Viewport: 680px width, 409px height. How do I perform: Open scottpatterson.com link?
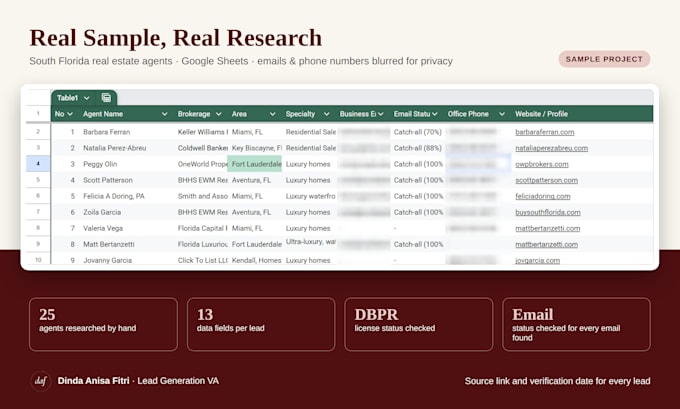click(x=546, y=180)
